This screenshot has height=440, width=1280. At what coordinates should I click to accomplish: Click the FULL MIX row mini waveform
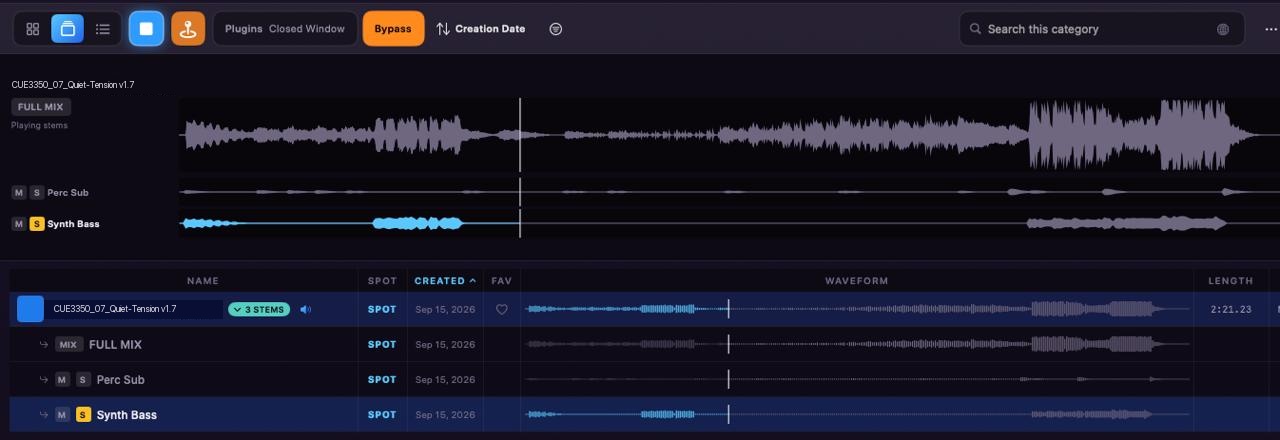click(x=858, y=344)
